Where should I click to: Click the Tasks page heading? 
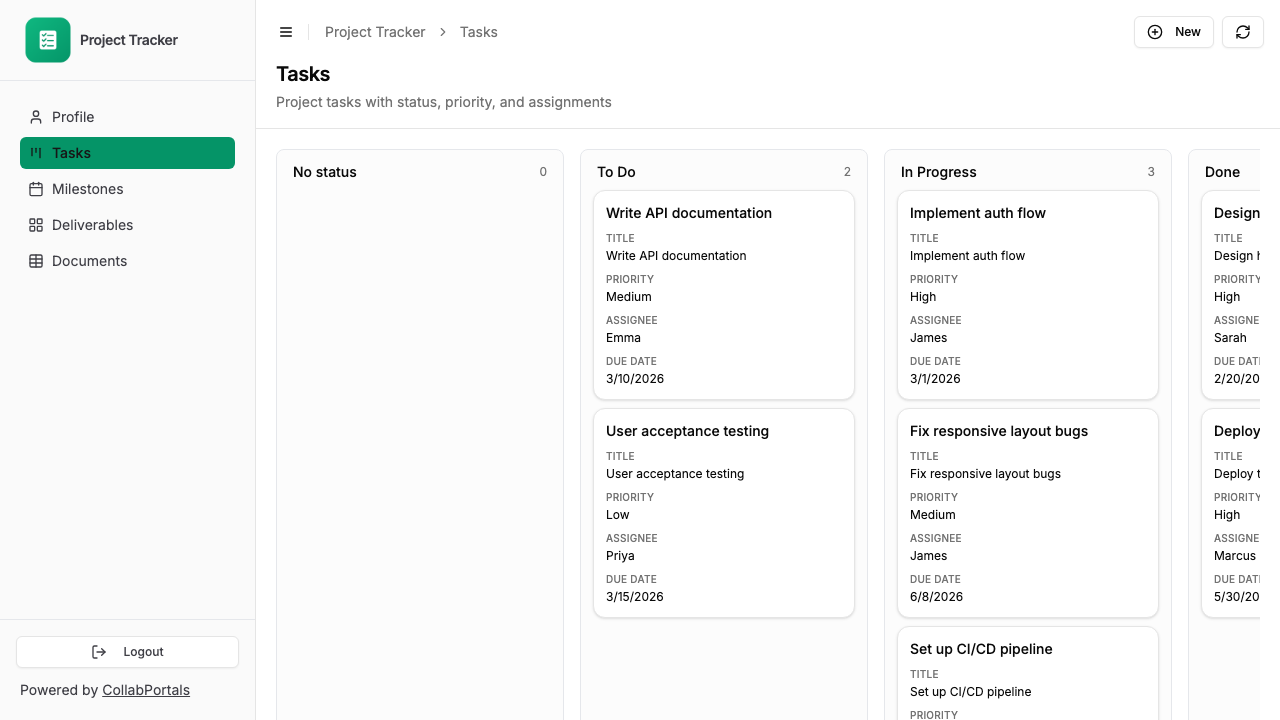coord(303,74)
